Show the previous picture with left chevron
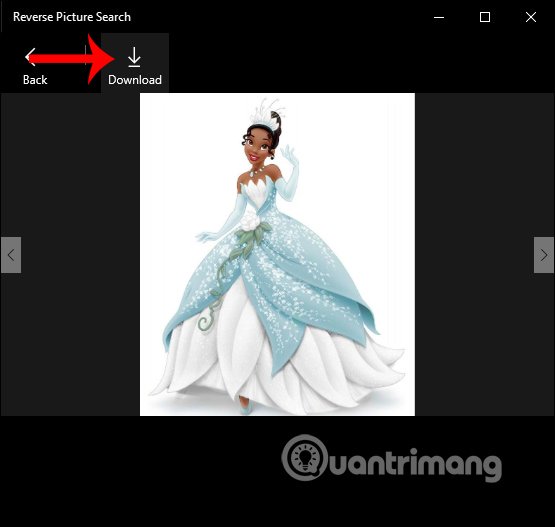The width and height of the screenshot is (555, 527). 11,255
